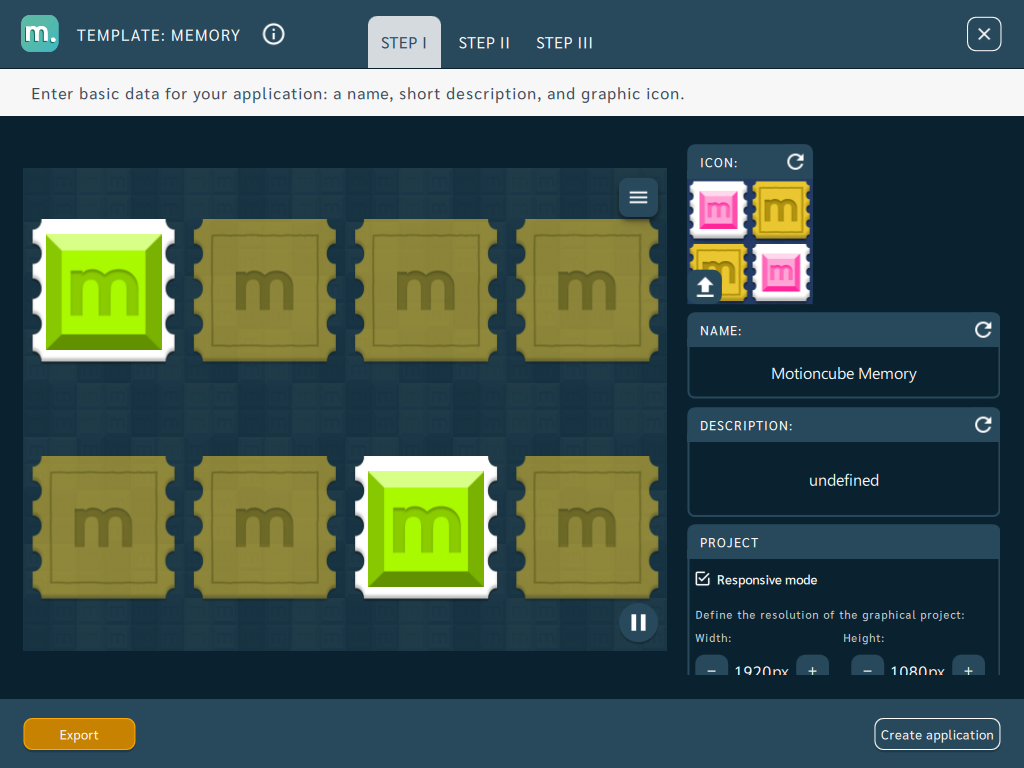
Task: Decrease the project width value
Action: [x=711, y=666]
